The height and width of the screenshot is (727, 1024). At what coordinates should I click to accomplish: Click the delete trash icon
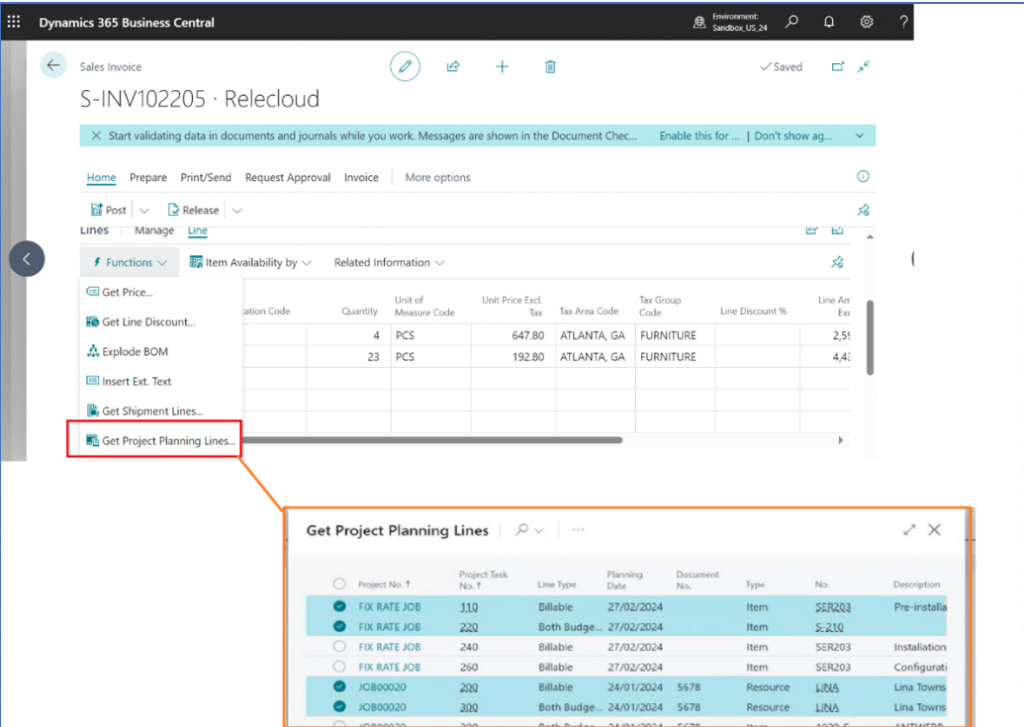coord(549,66)
